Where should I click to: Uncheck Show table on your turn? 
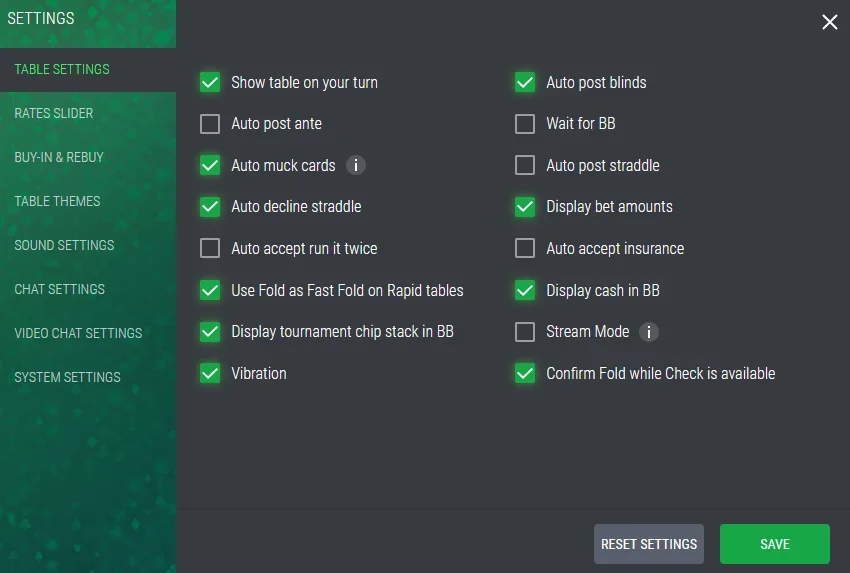[210, 82]
